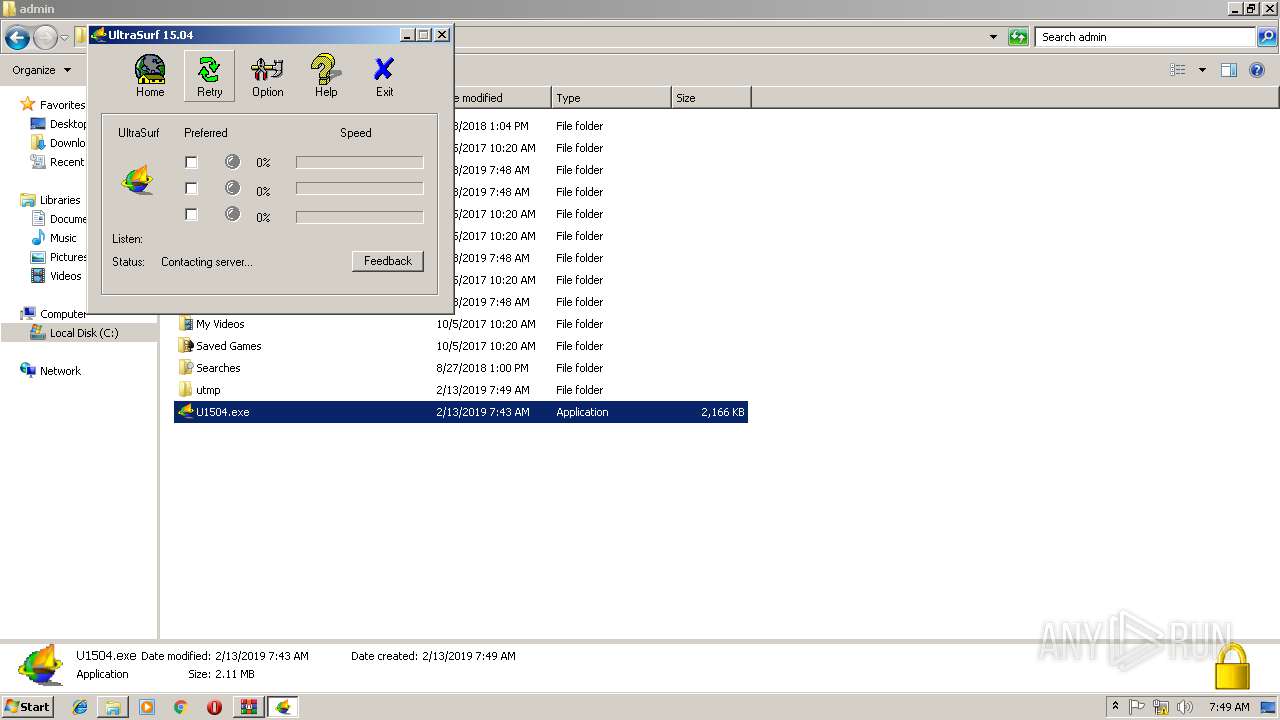The width and height of the screenshot is (1280, 720).
Task: Open Explorer help blue question icon
Action: pos(1258,70)
